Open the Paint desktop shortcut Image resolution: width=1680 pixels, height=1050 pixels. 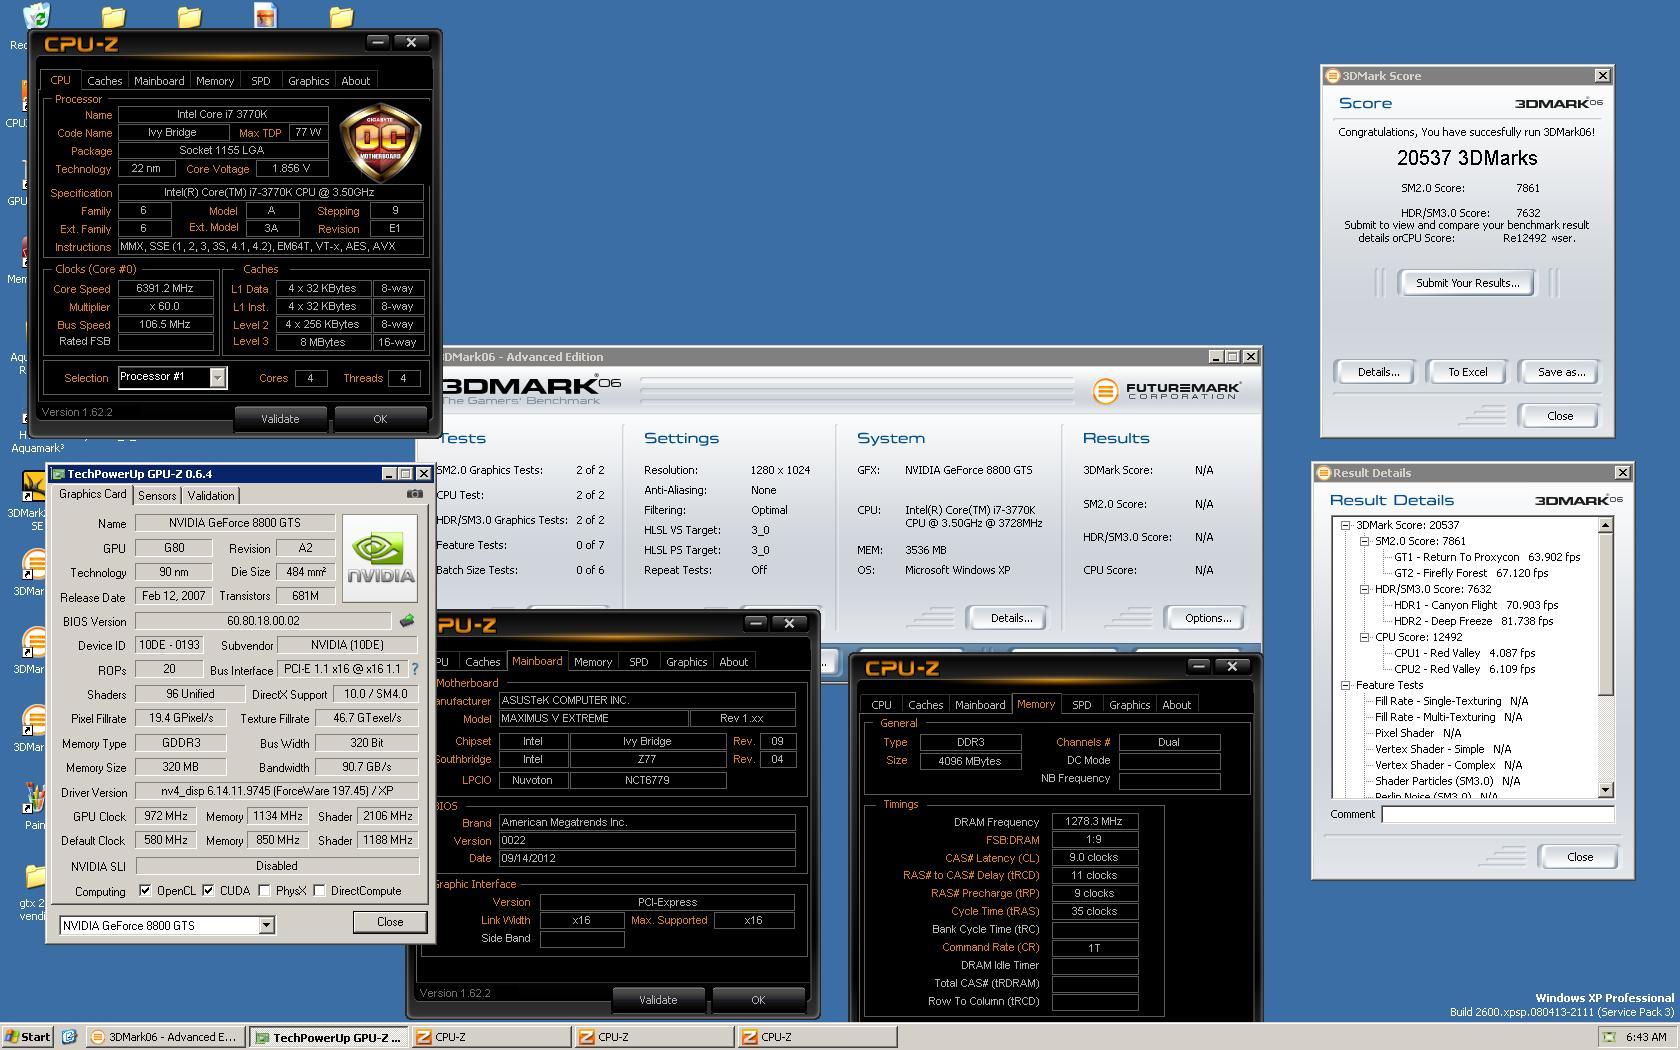pos(35,799)
